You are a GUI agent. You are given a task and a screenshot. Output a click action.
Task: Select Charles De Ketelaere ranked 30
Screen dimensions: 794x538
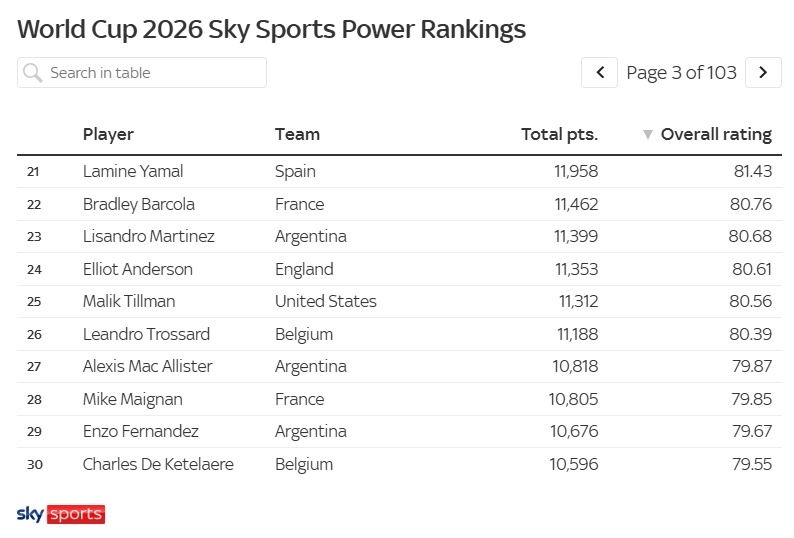tap(158, 464)
